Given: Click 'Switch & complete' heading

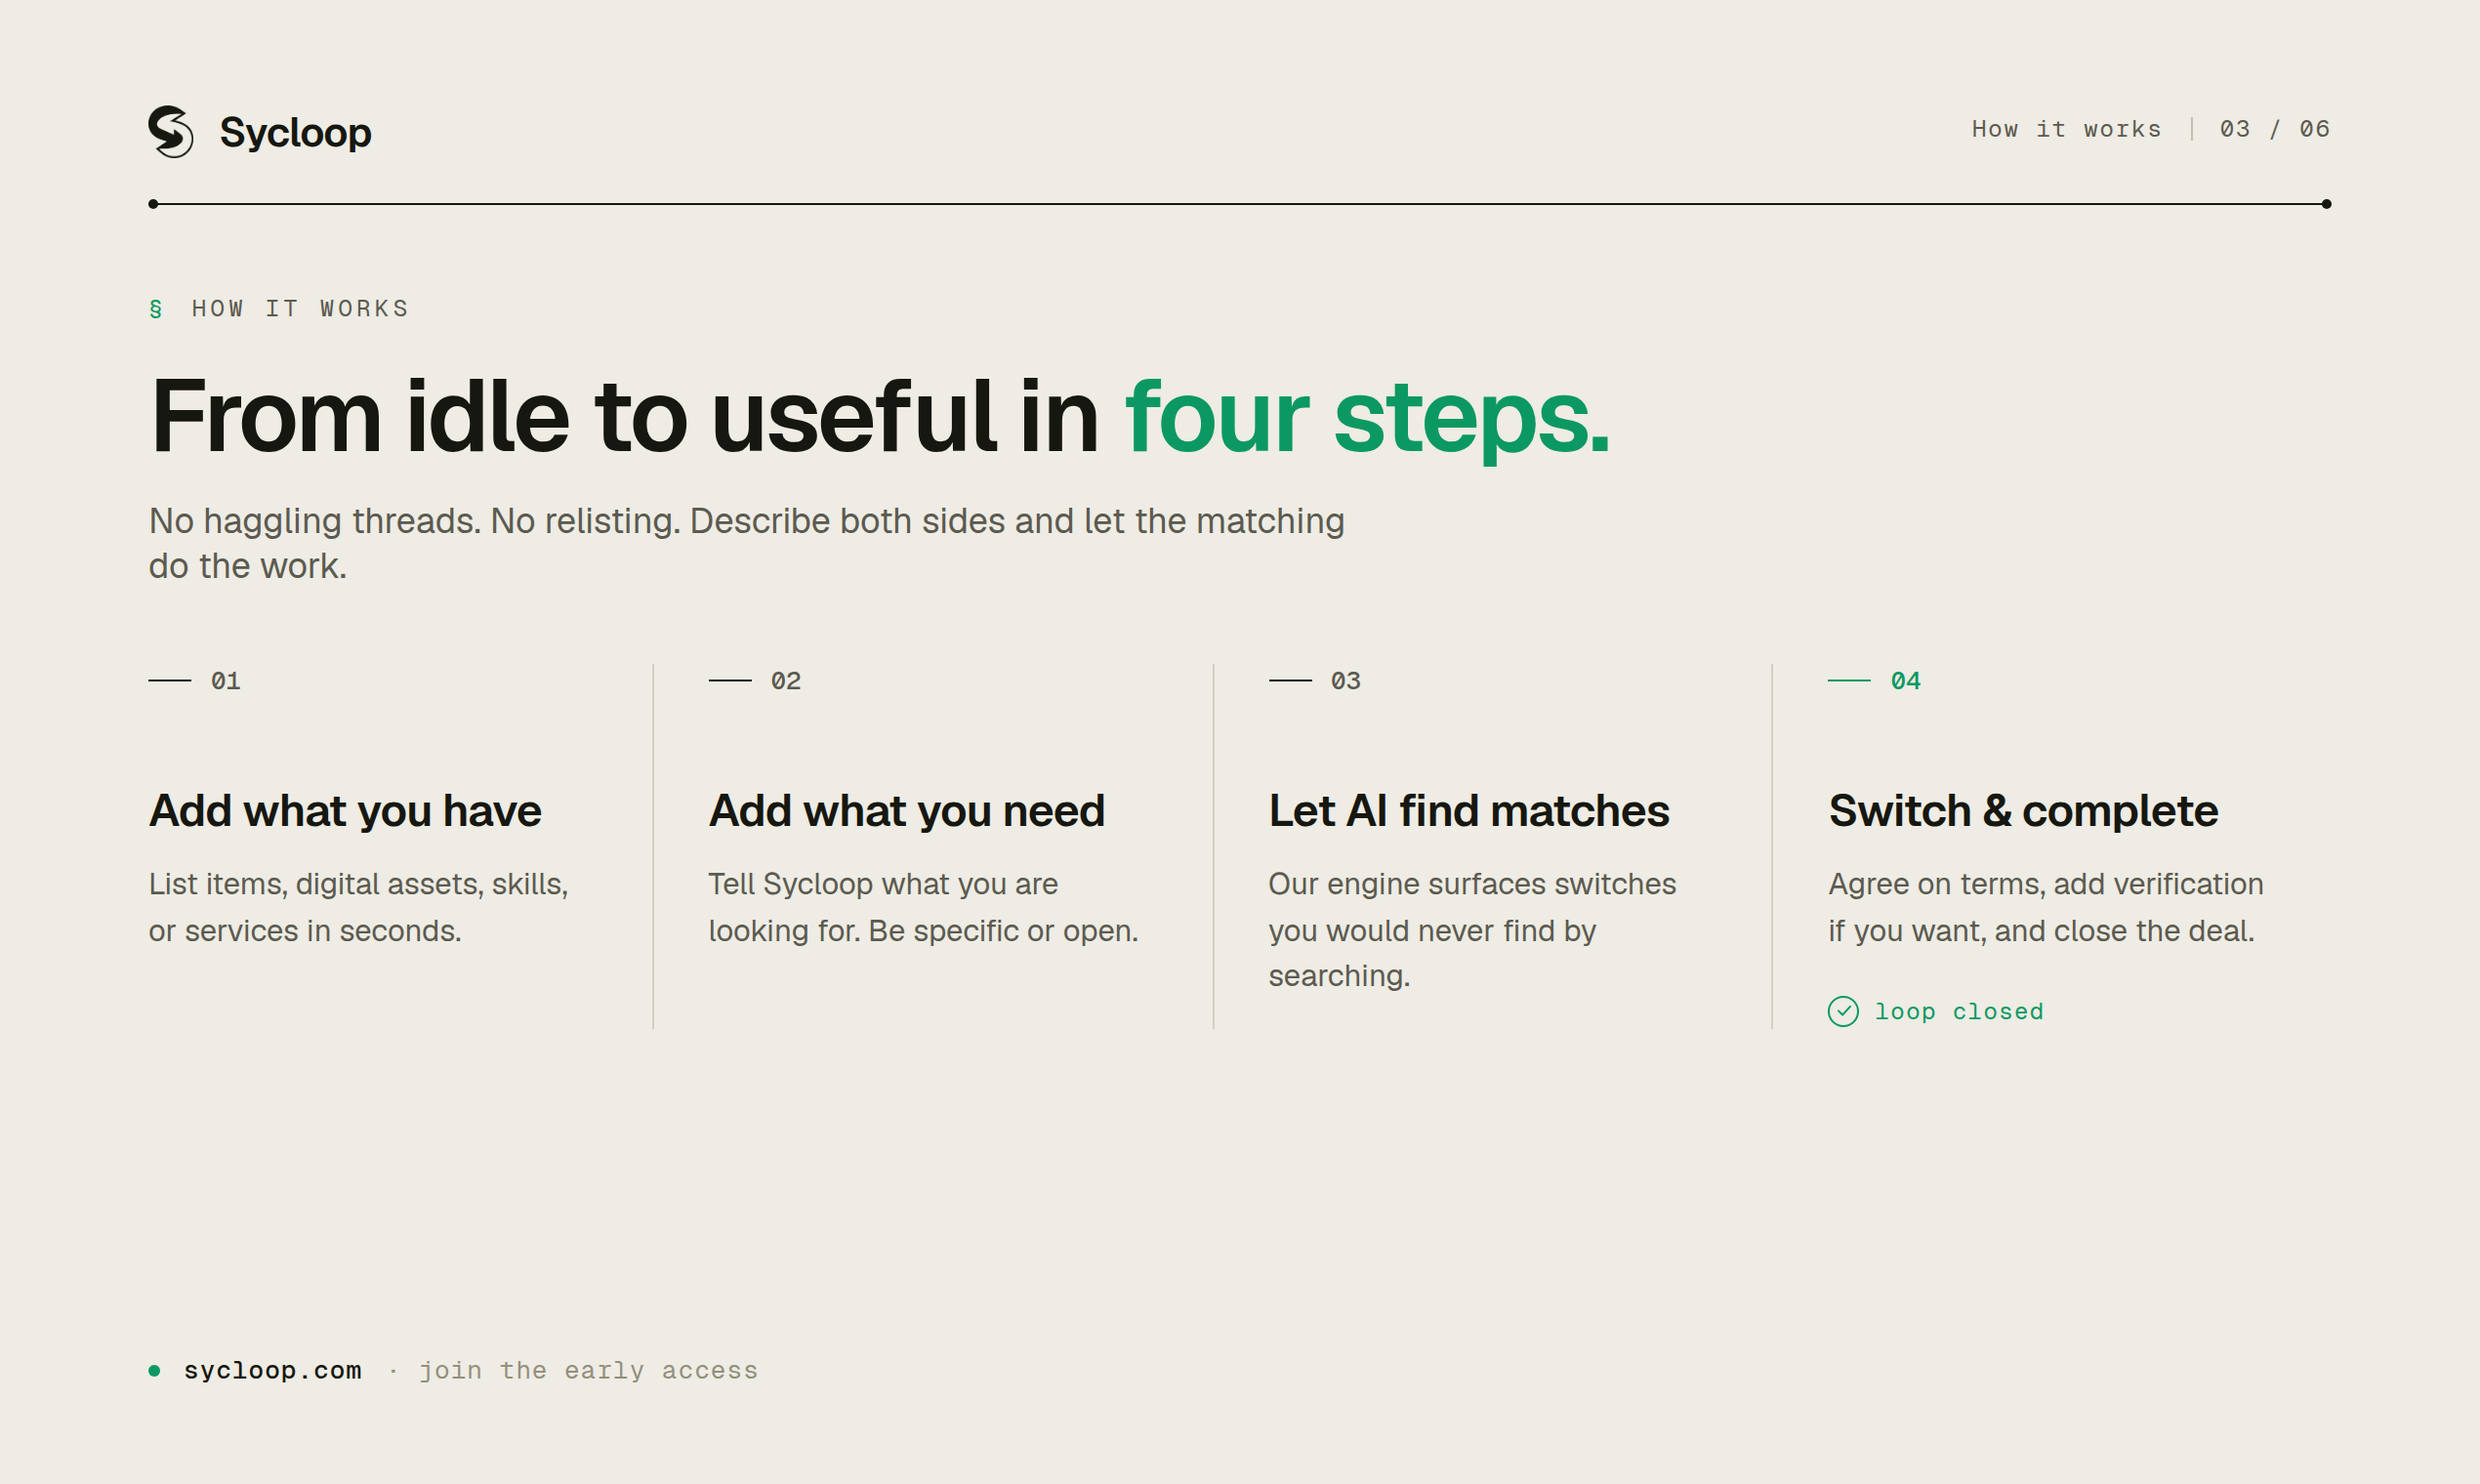Looking at the screenshot, I should tap(2023, 811).
